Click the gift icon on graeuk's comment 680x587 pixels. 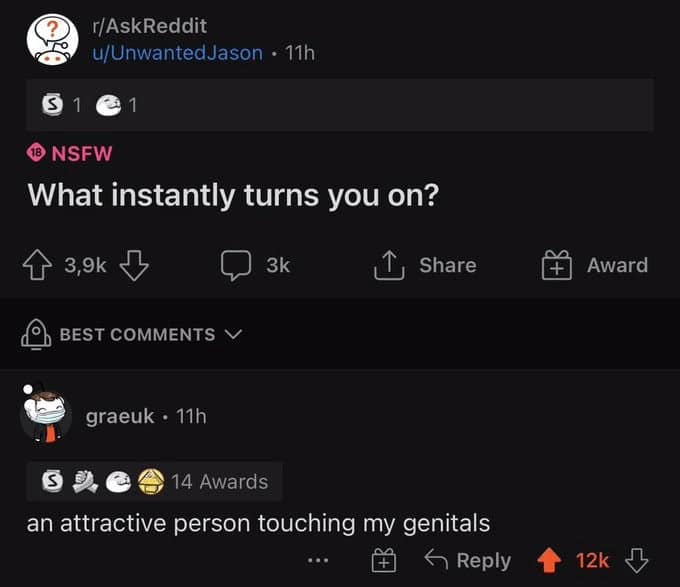point(384,561)
